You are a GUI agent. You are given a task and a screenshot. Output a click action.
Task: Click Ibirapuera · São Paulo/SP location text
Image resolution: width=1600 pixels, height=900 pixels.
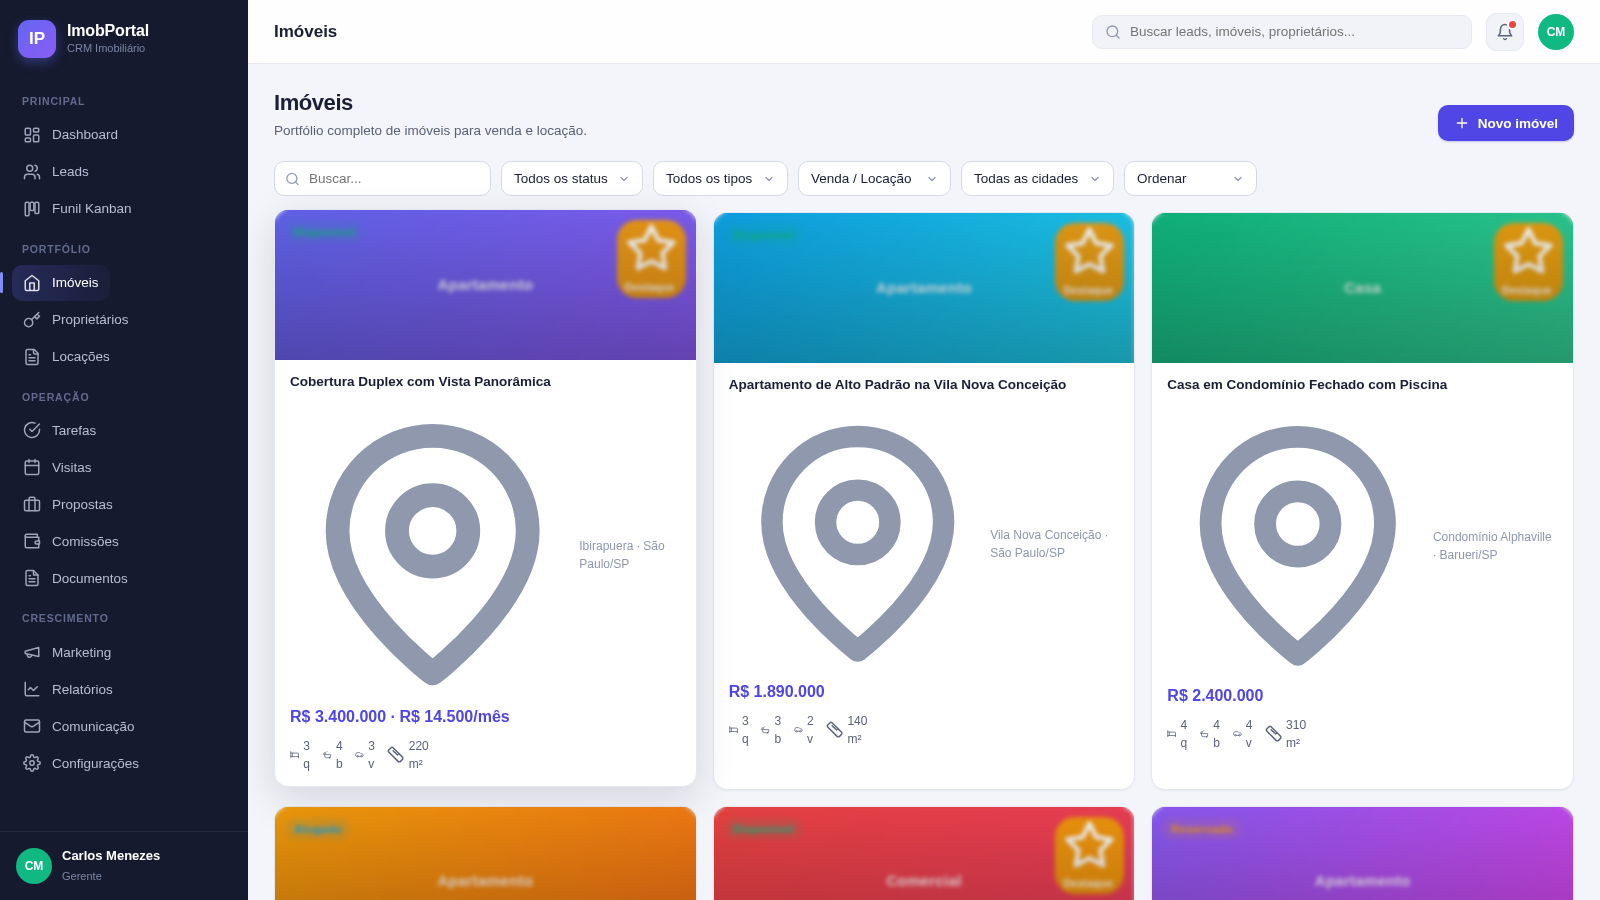pos(622,555)
